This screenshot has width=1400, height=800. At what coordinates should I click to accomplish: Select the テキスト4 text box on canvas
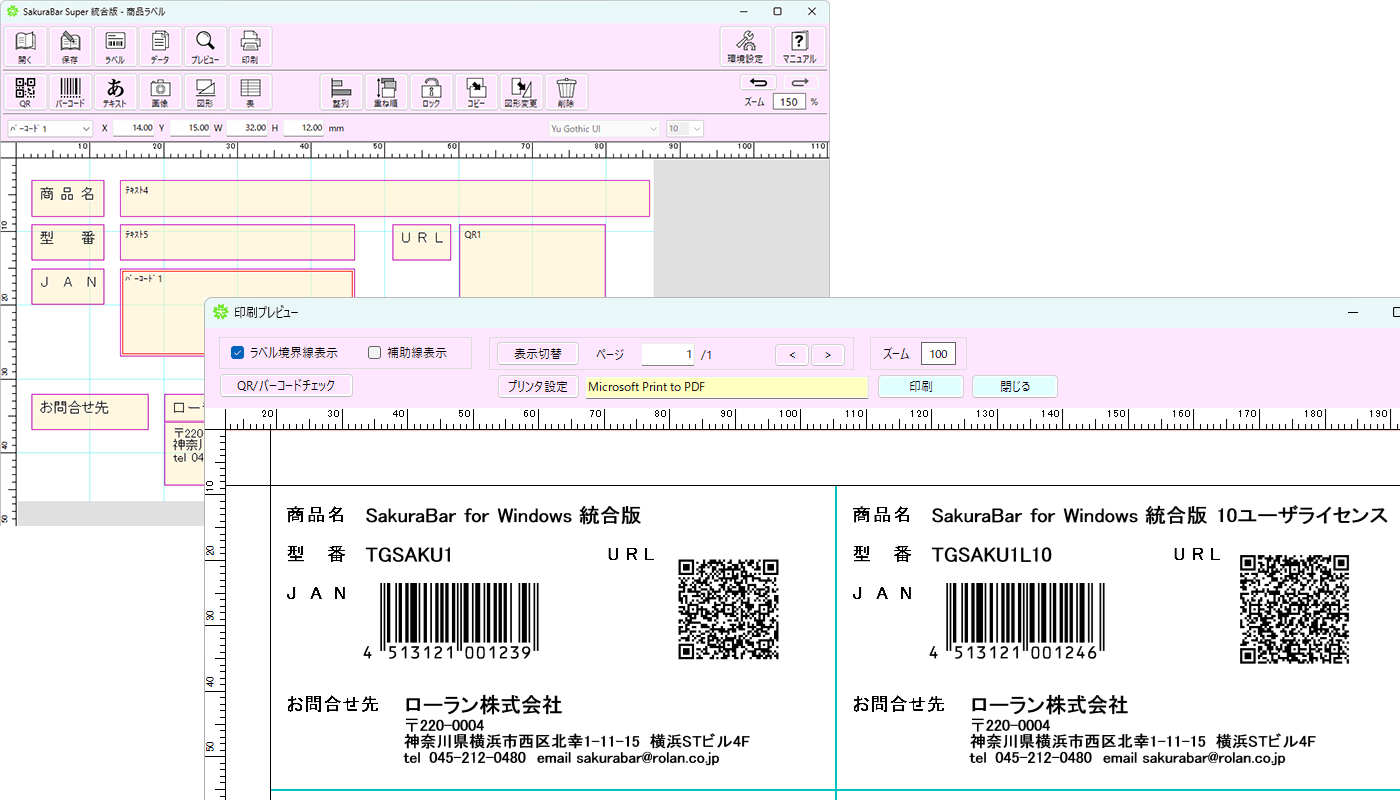(x=385, y=198)
